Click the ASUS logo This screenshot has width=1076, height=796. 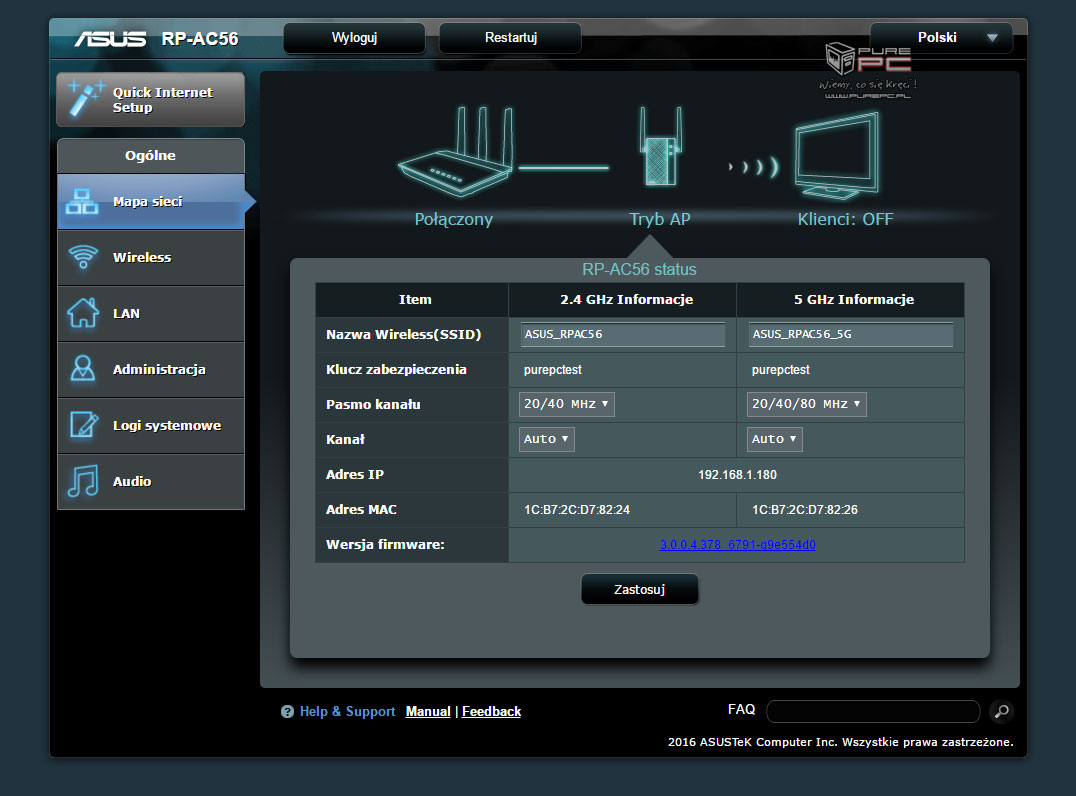pos(110,38)
